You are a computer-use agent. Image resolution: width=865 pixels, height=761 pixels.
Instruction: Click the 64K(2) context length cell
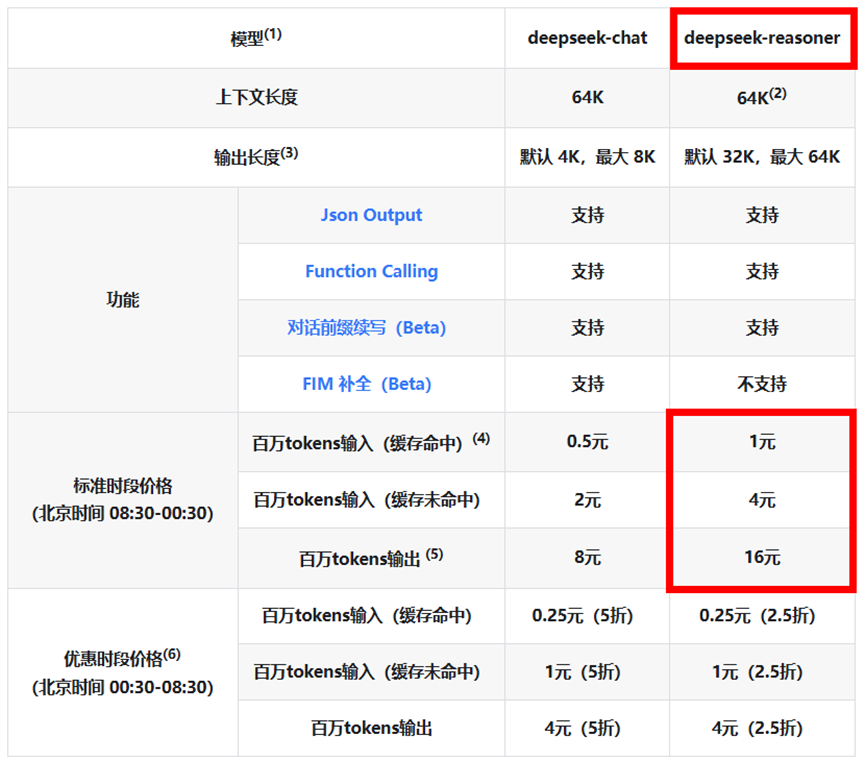click(x=762, y=97)
